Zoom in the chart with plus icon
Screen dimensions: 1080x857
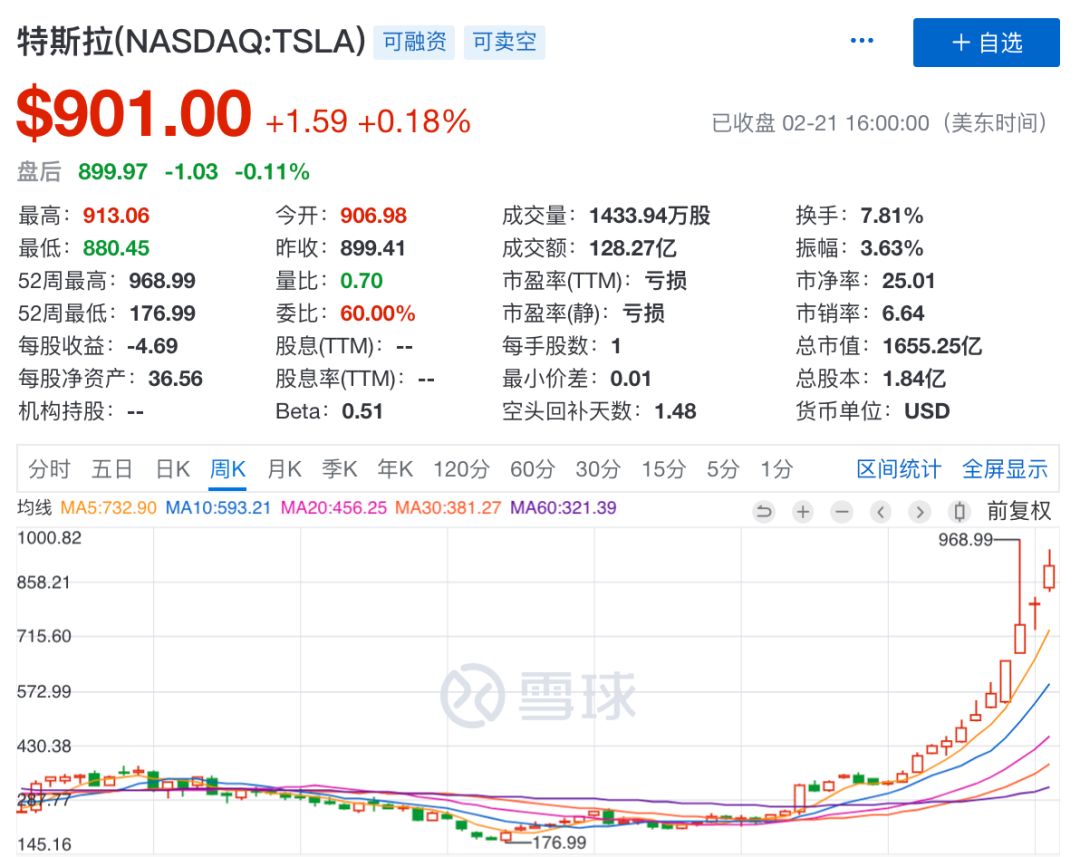pyautogui.click(x=803, y=512)
